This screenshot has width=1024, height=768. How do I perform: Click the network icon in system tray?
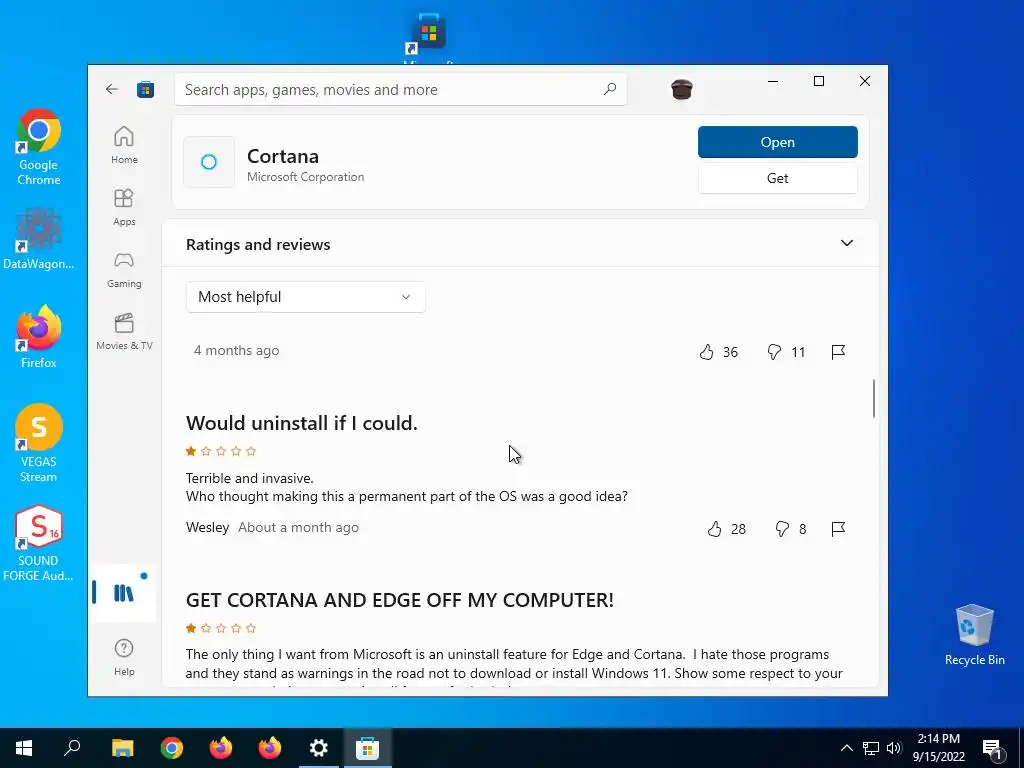coord(871,748)
